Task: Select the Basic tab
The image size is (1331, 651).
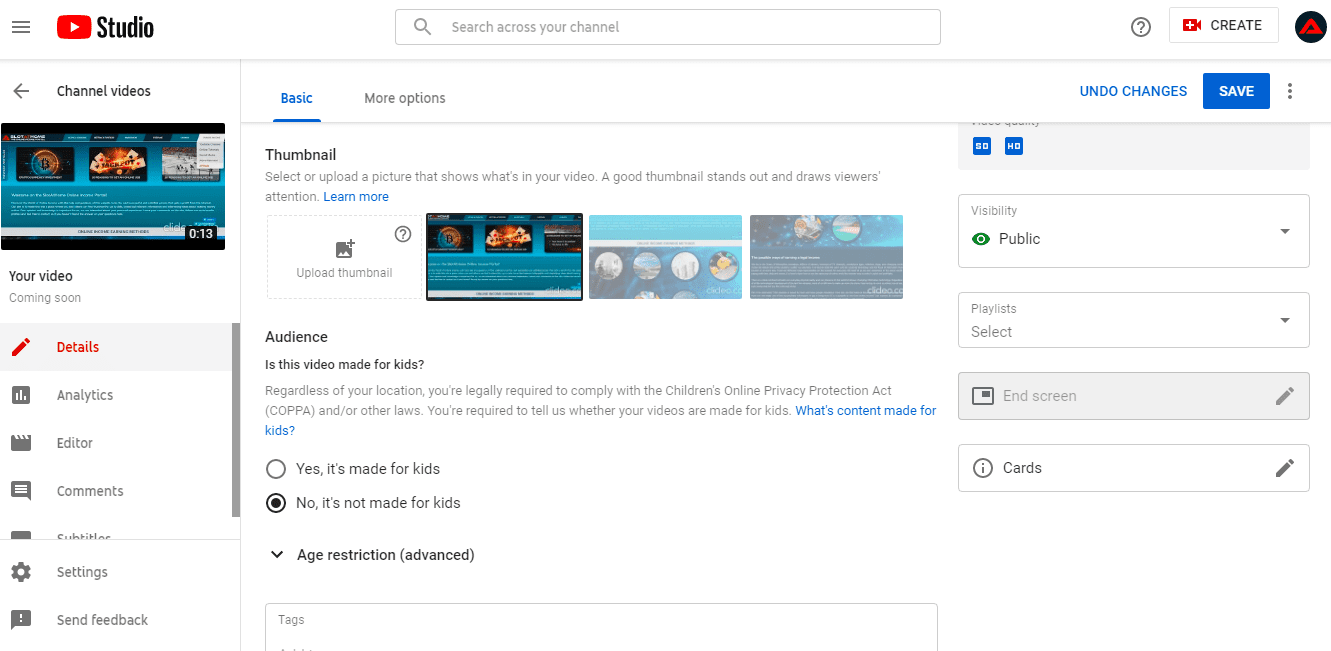Action: click(x=296, y=98)
